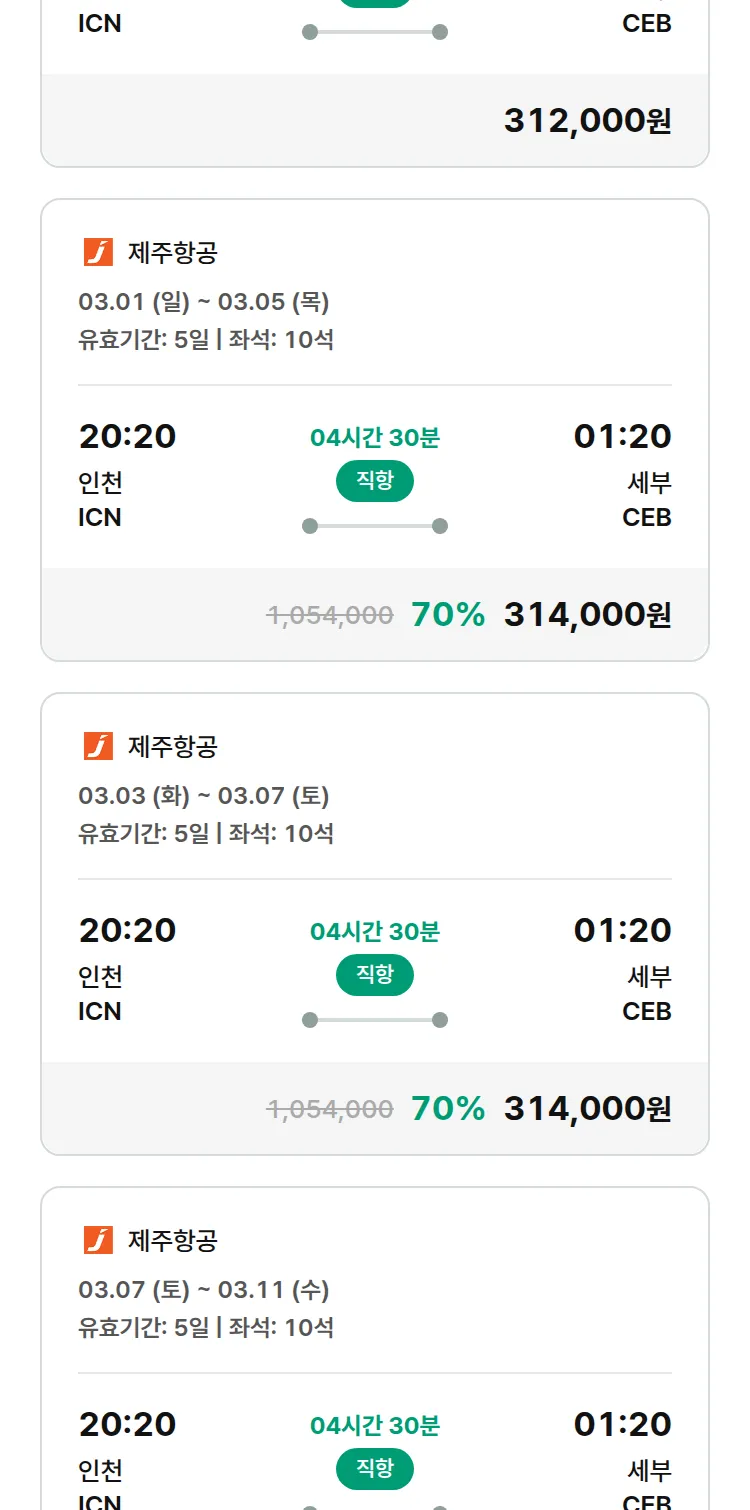Screen dimensions: 750x1510
Task: Click the route line on the 03.01 flight
Action: 375,526
